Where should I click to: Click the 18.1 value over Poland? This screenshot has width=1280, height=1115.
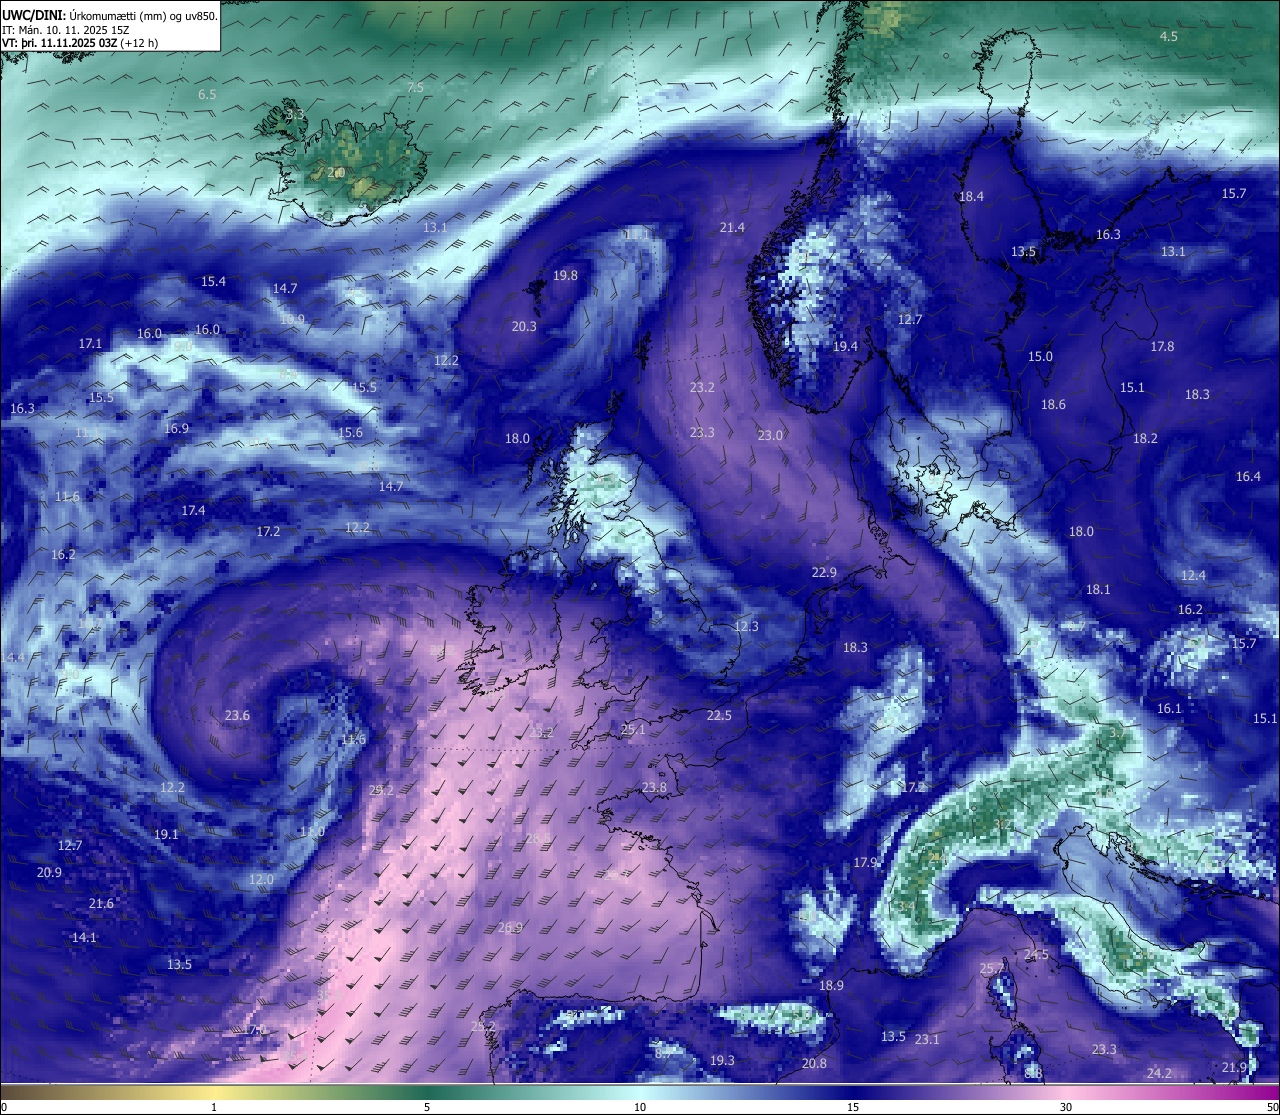pyautogui.click(x=1098, y=590)
